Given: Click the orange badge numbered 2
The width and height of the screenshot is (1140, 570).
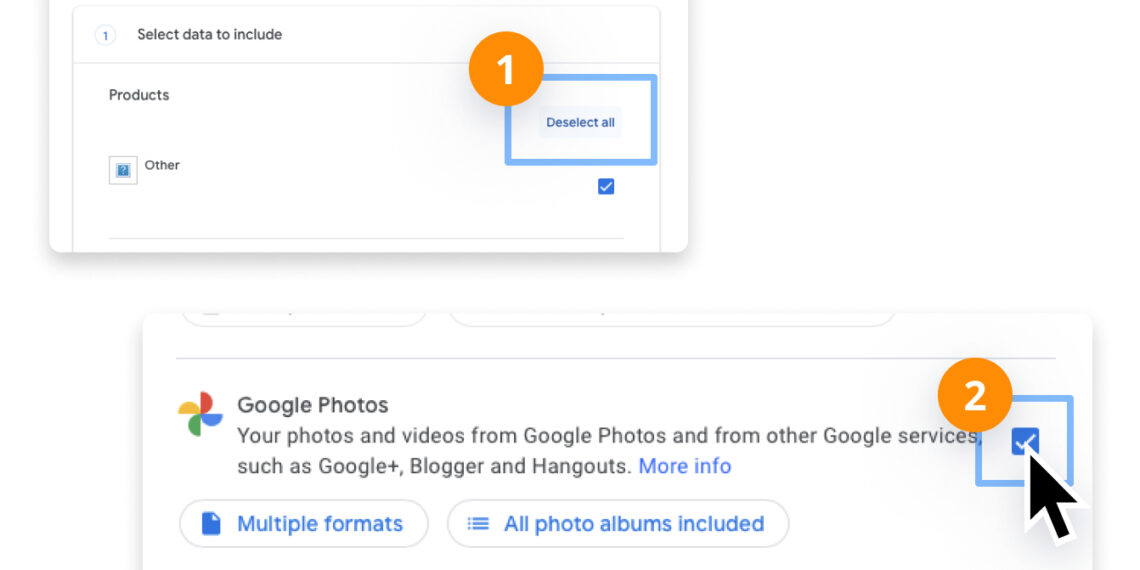Looking at the screenshot, I should pyautogui.click(x=974, y=396).
